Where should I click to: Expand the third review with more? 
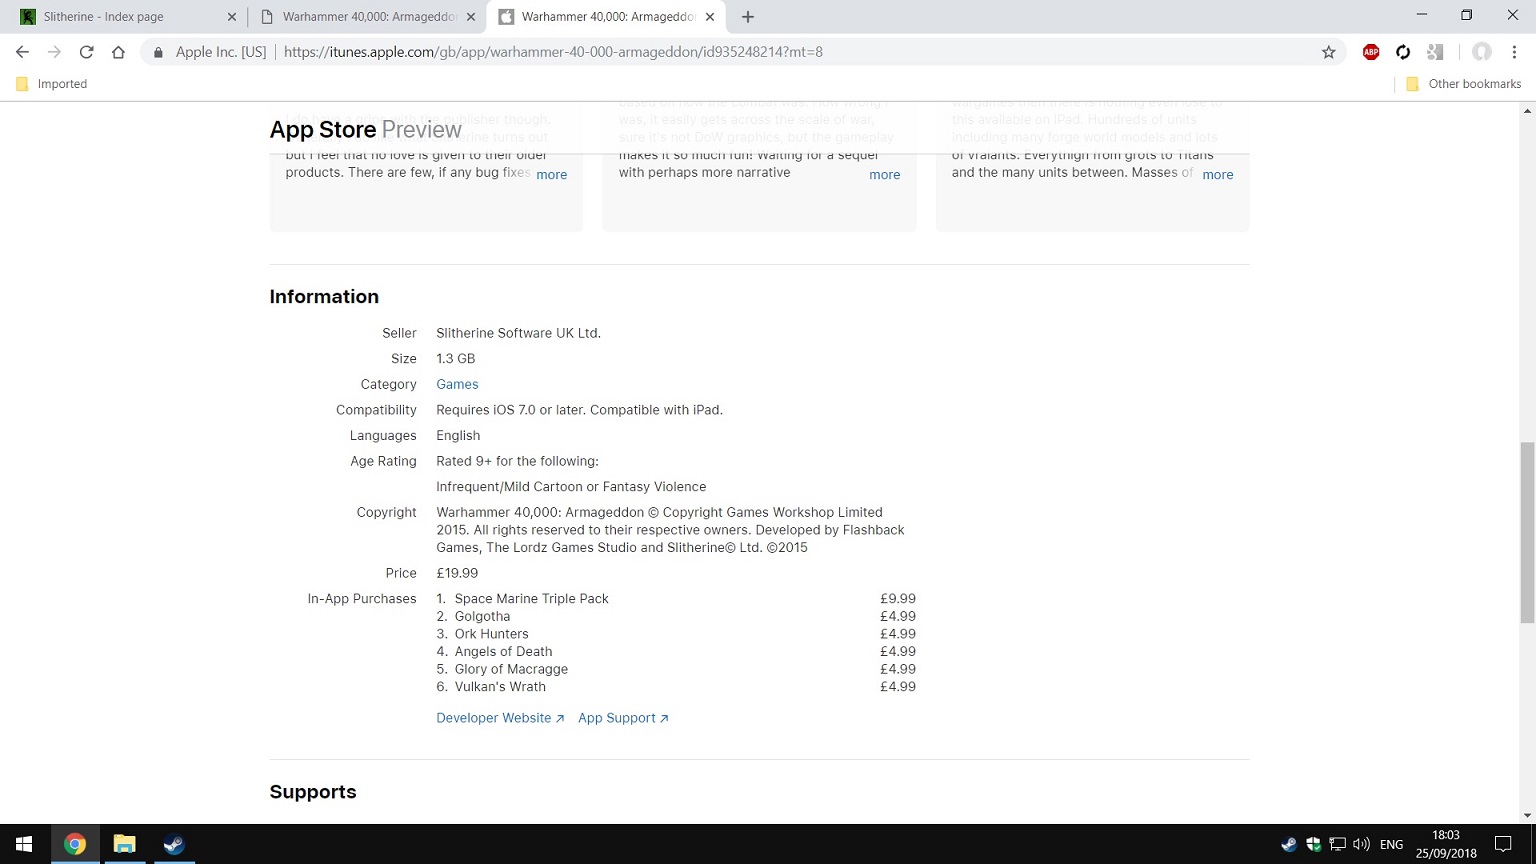click(x=1217, y=174)
